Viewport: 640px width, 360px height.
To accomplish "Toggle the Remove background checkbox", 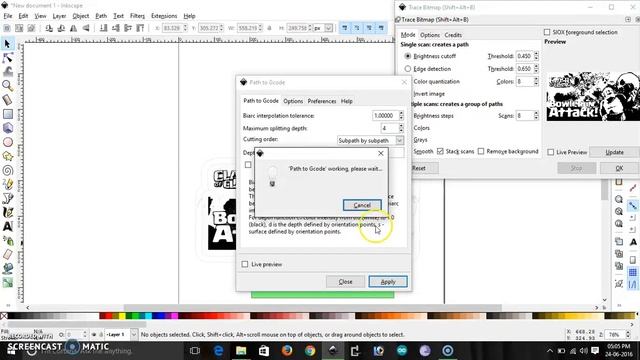I will click(x=481, y=151).
